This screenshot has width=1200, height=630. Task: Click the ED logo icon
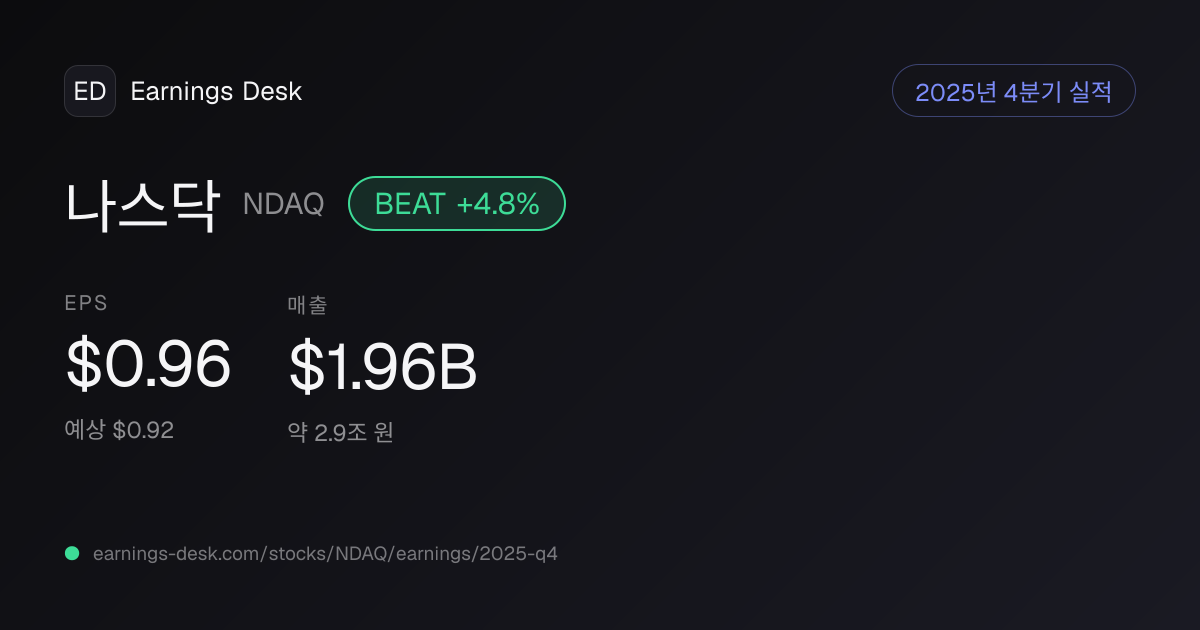(x=90, y=91)
